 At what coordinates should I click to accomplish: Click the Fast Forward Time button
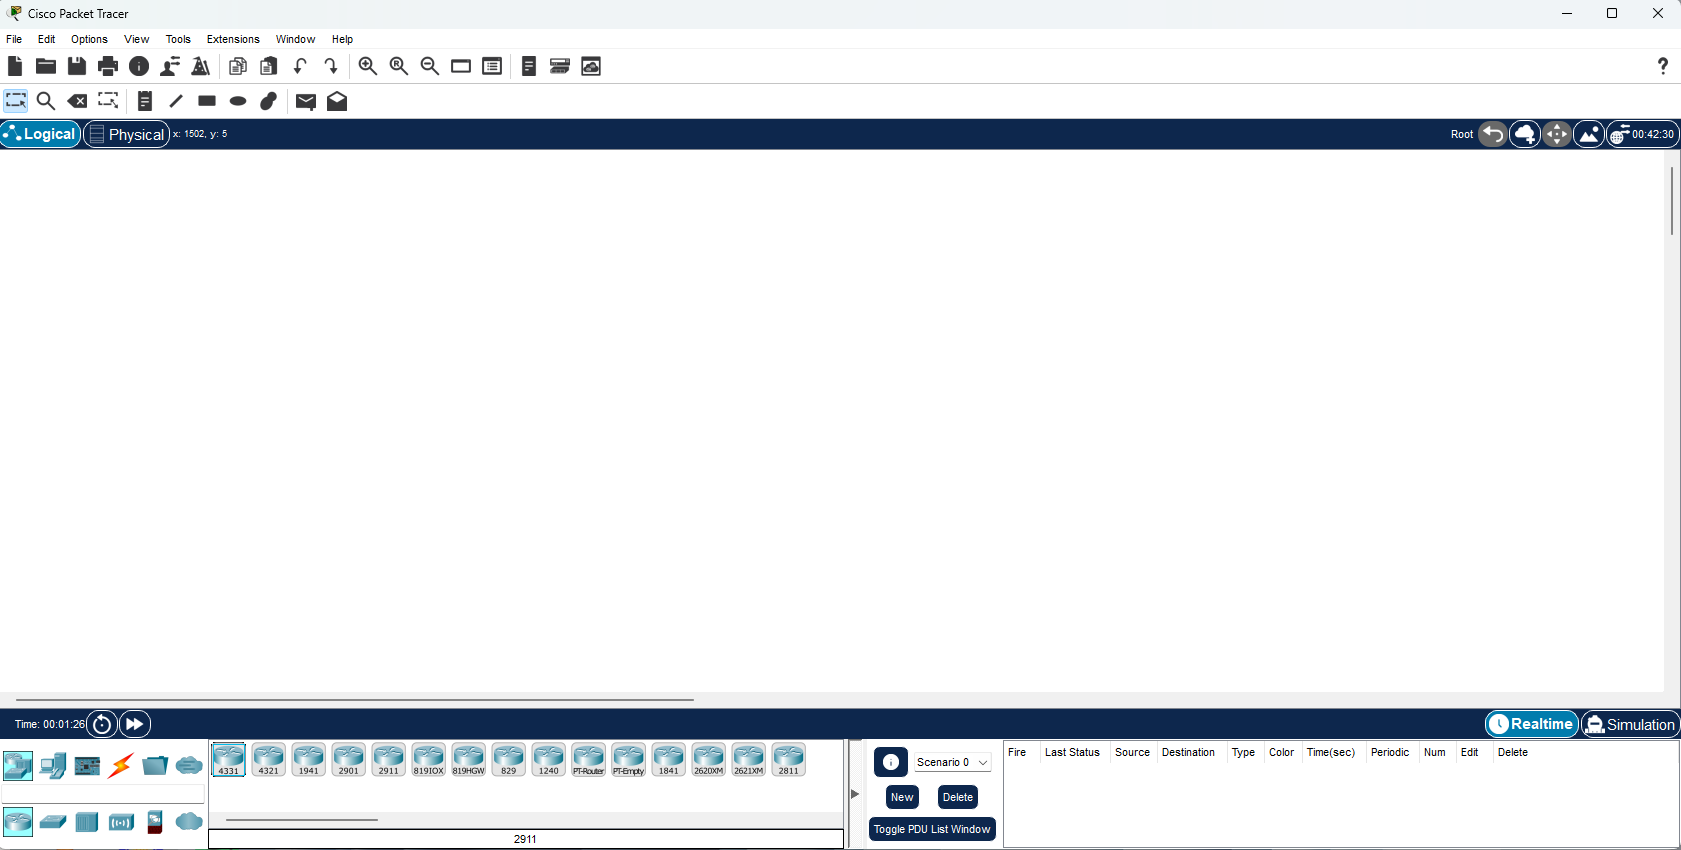(x=135, y=724)
